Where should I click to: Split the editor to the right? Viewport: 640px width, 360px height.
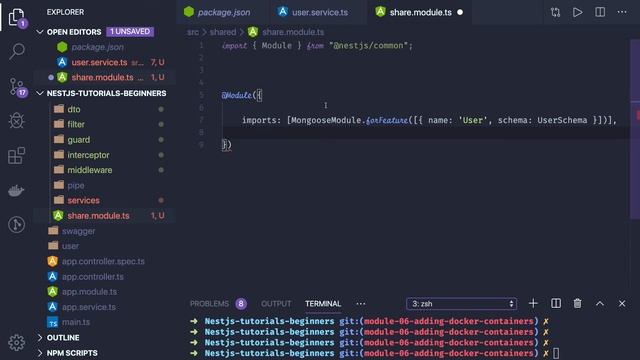600,12
